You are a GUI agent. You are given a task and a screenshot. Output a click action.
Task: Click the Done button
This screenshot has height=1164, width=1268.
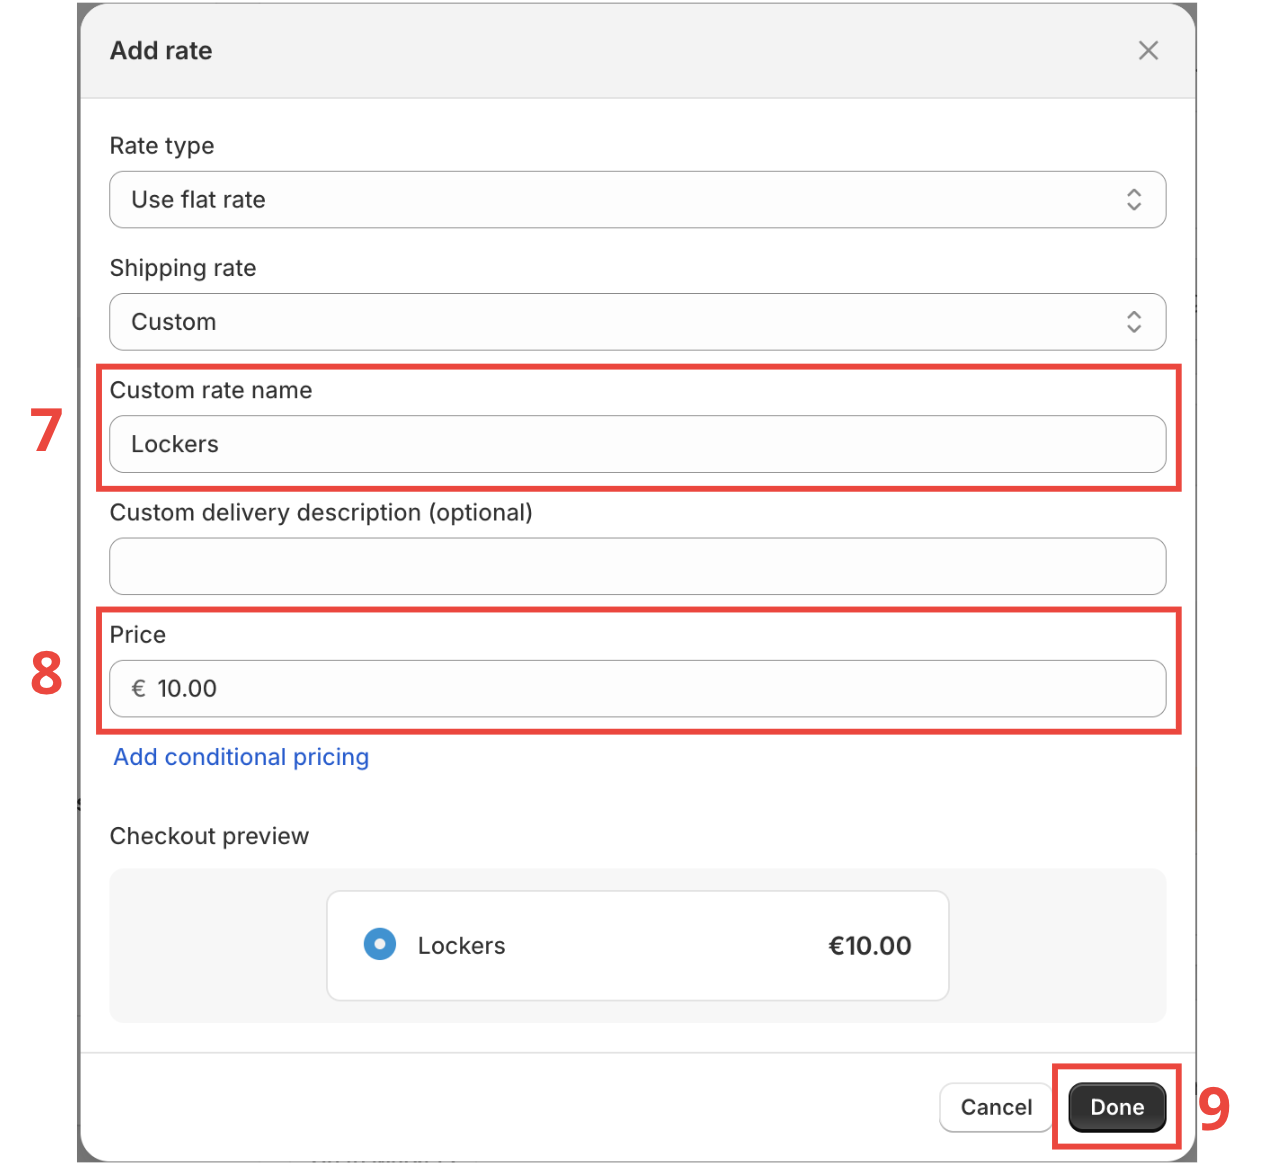point(1116,1107)
